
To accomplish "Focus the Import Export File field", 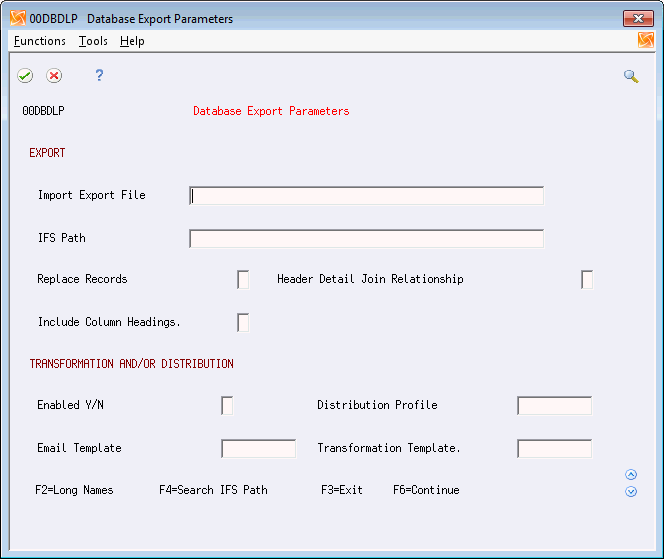I will [367, 196].
